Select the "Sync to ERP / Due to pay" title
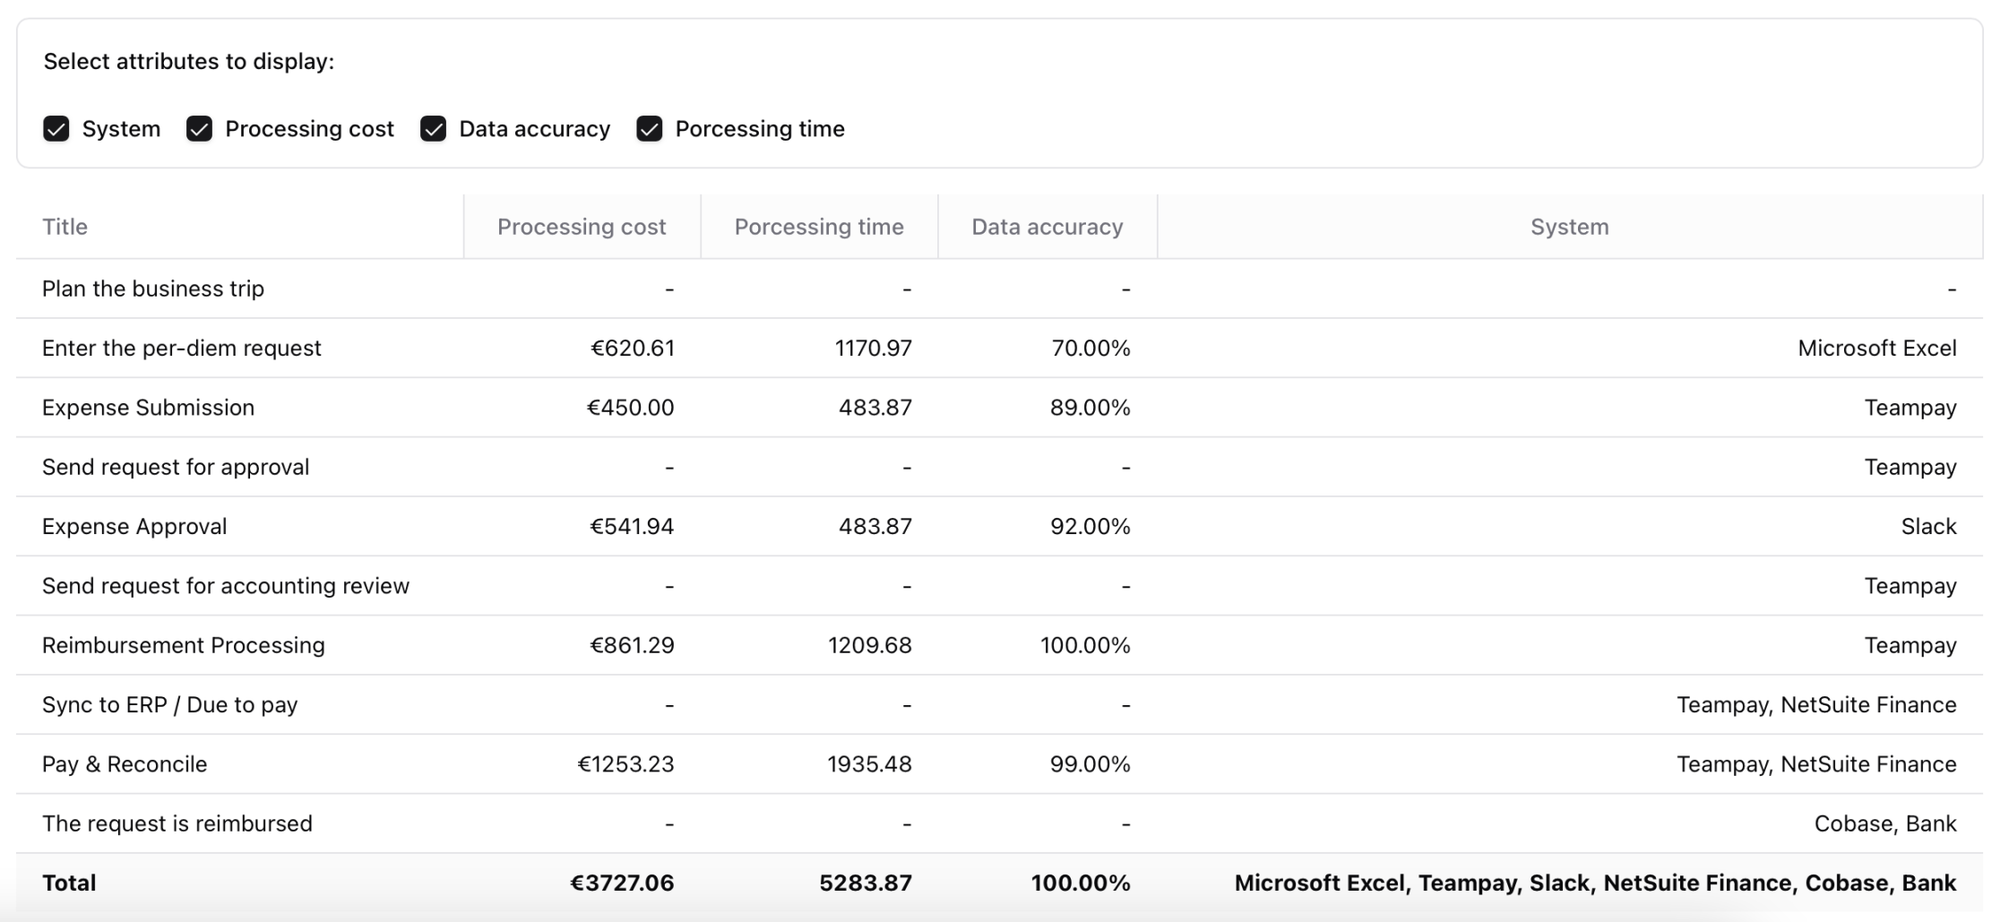 pos(170,705)
